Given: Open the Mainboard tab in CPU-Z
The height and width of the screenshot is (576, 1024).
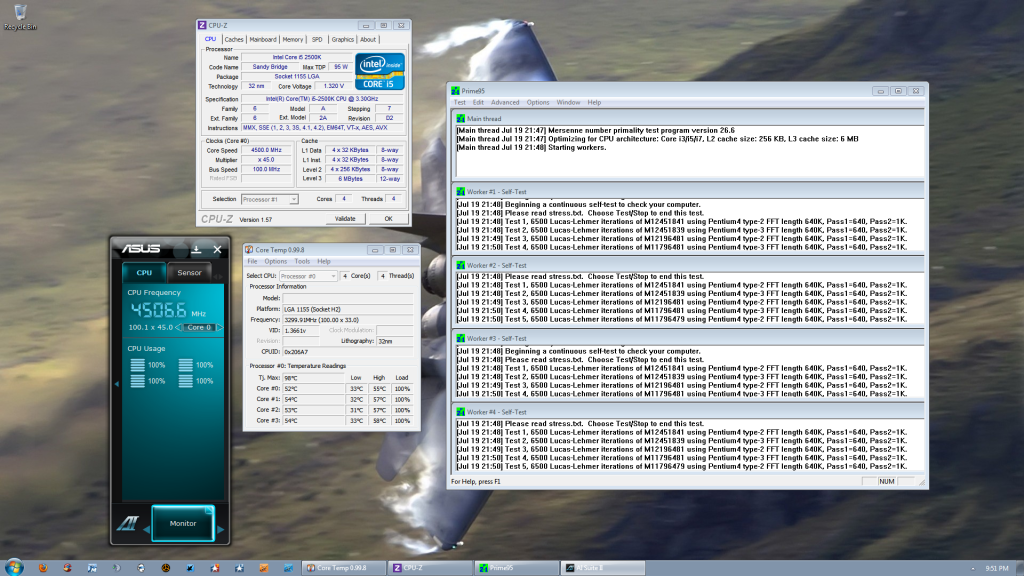Looking at the screenshot, I should click(x=263, y=40).
